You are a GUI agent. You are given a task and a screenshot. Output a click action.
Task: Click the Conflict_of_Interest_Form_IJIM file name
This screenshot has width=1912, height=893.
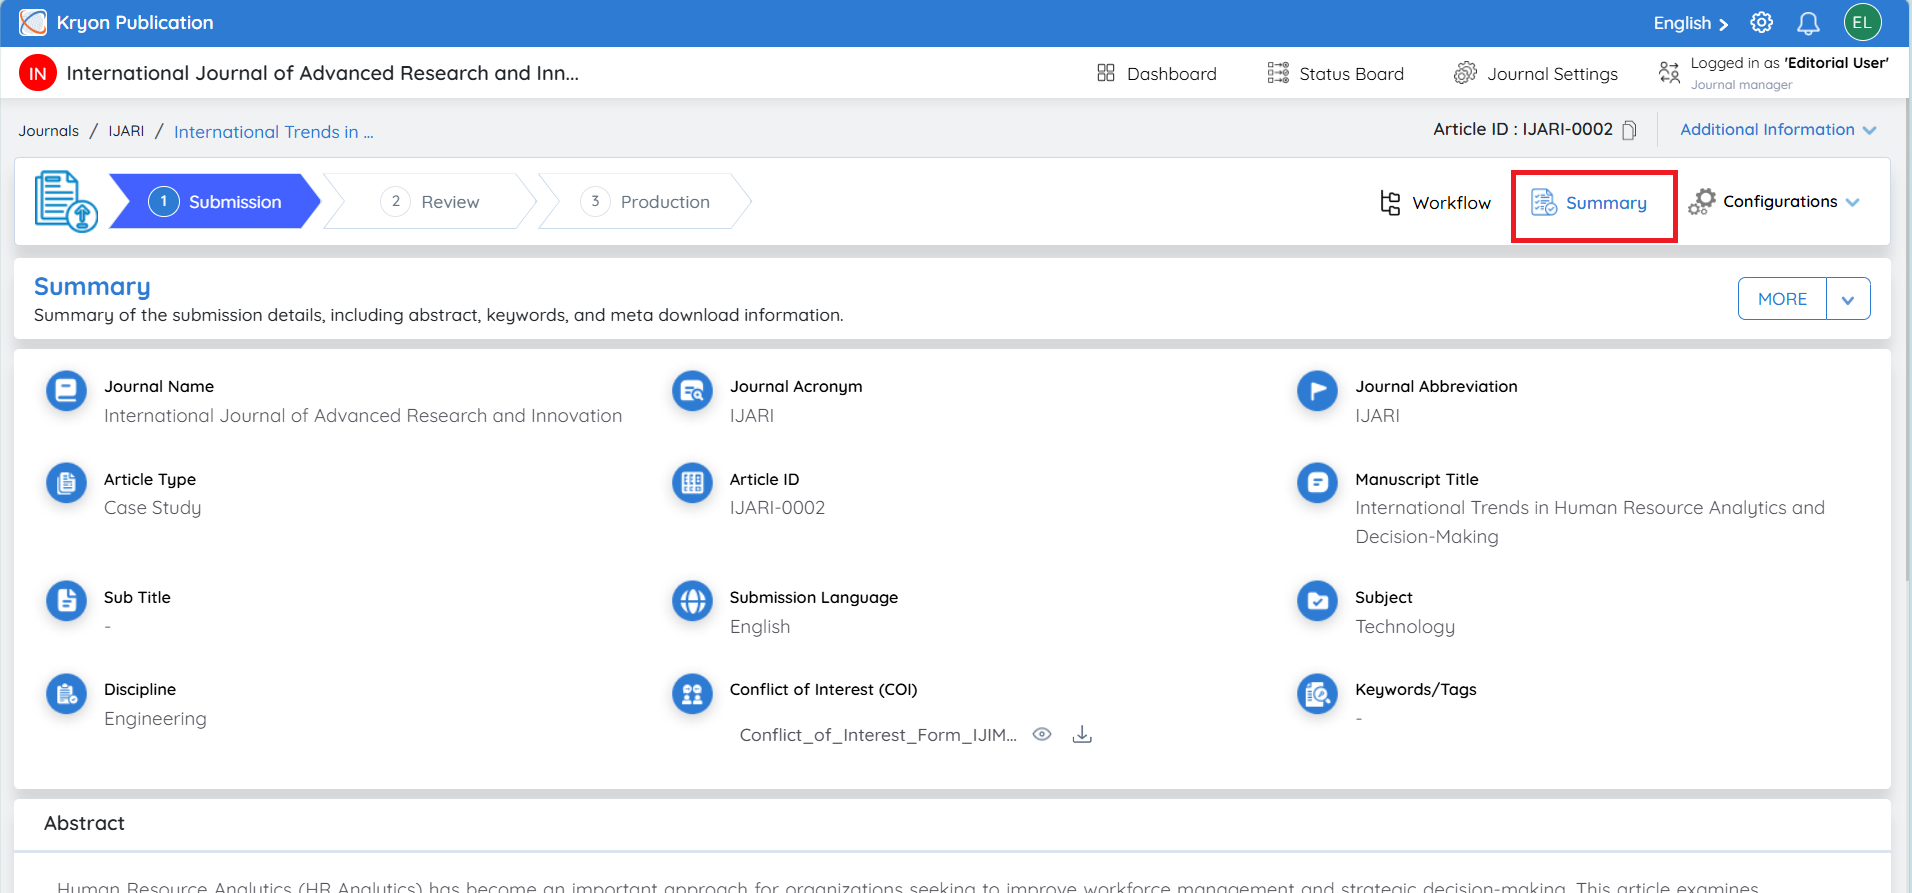point(878,735)
